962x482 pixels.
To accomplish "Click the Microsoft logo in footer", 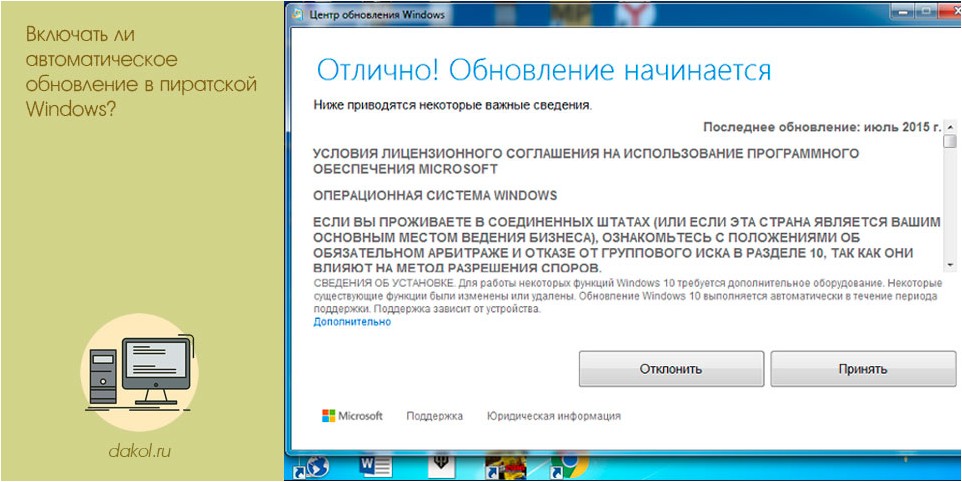I will coord(352,416).
